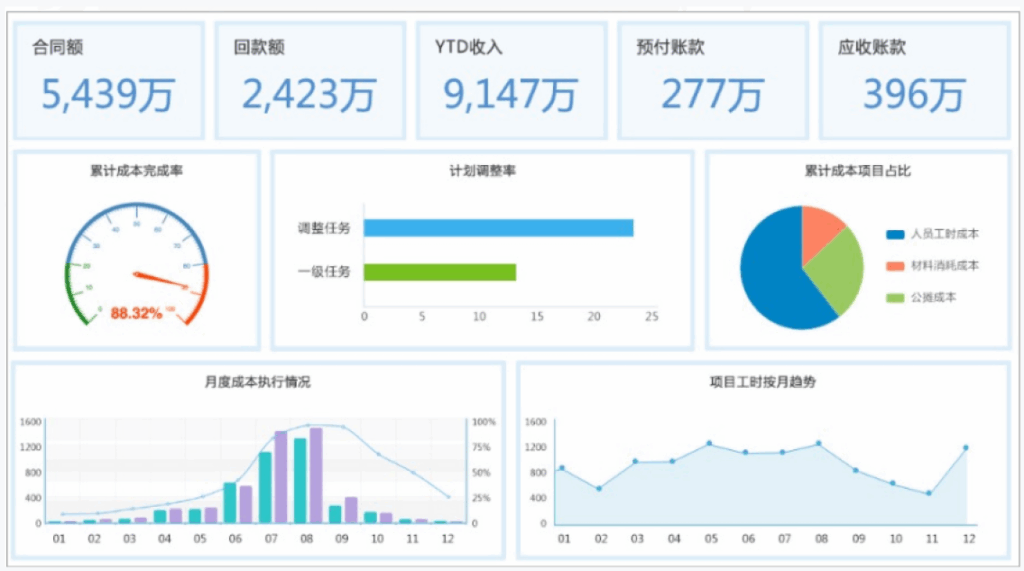Select the month 12 point on 项目工时按月趋势
Screen dimensions: 1024x571
click(x=965, y=448)
